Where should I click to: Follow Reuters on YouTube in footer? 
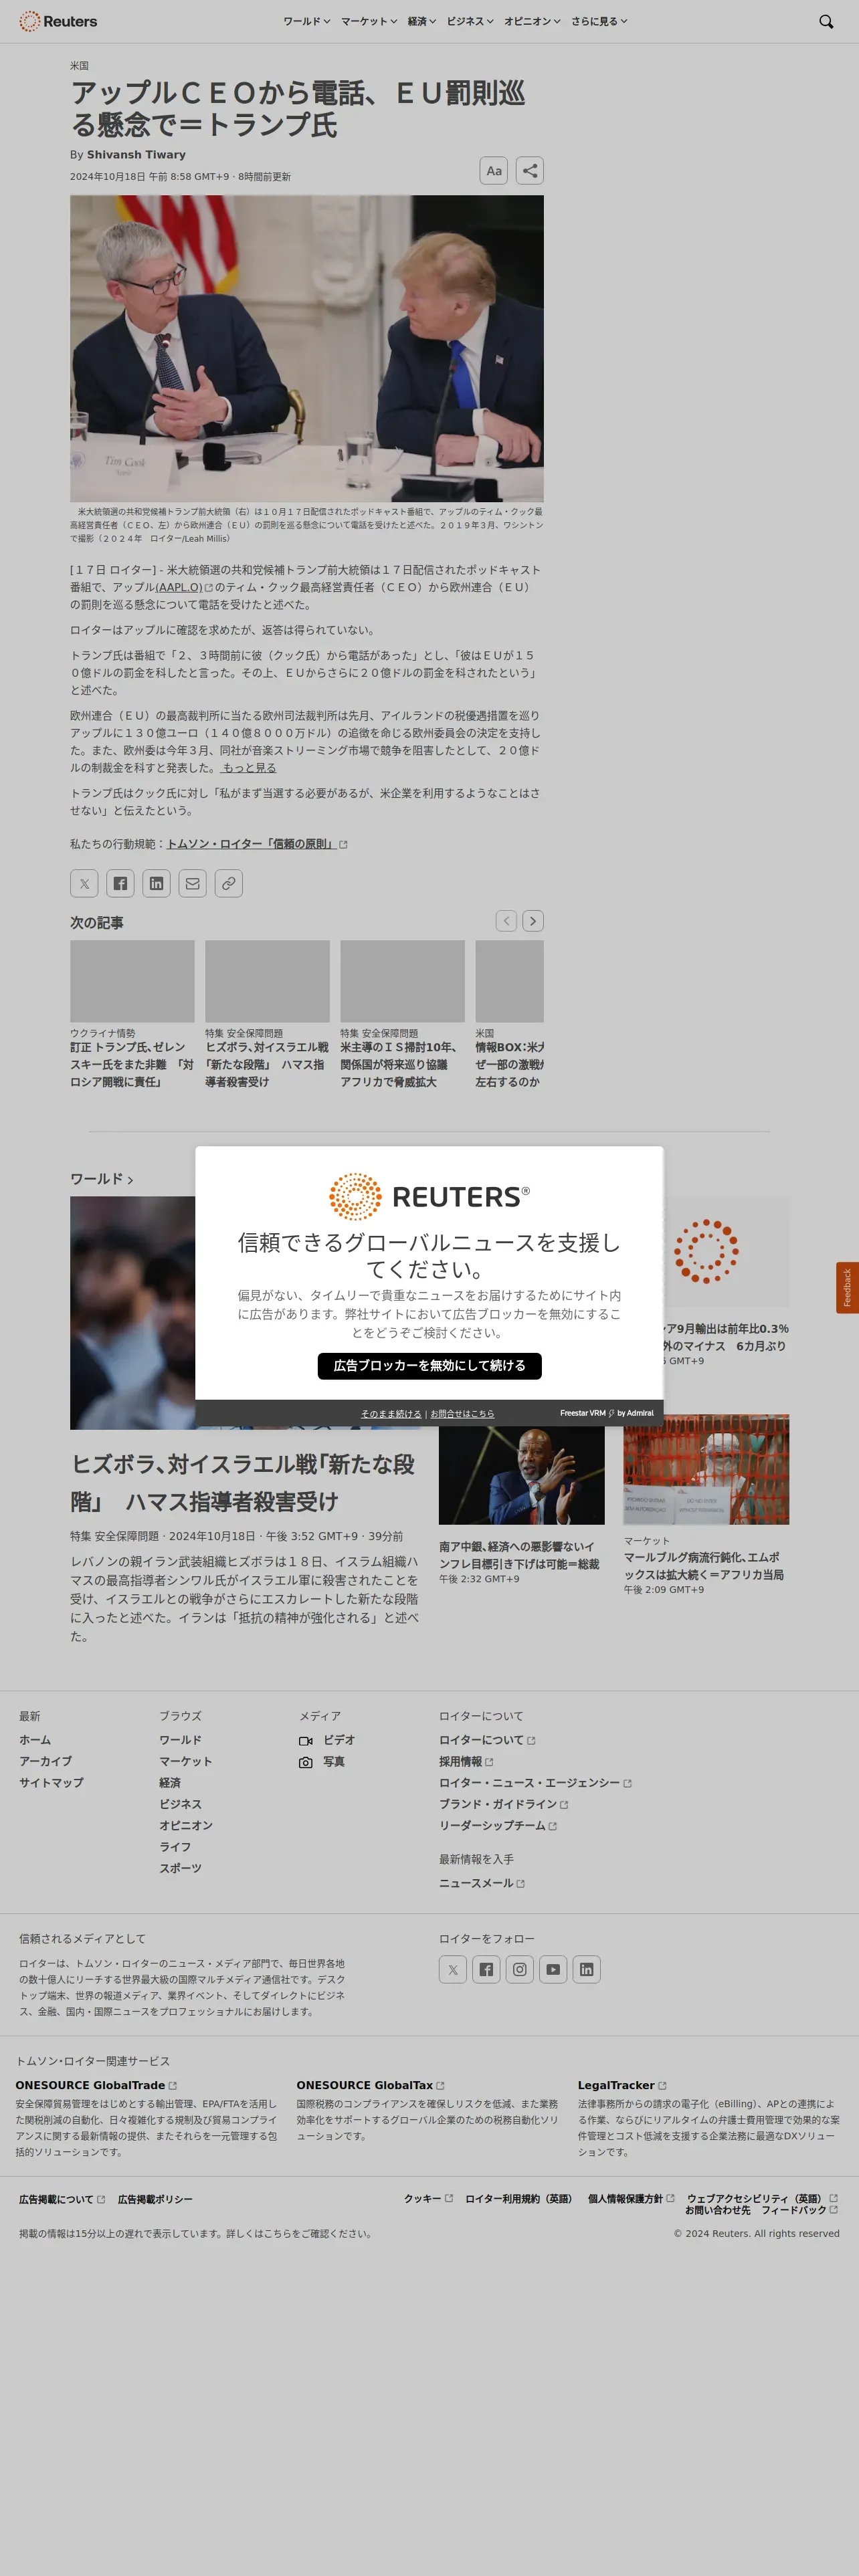553,1969
